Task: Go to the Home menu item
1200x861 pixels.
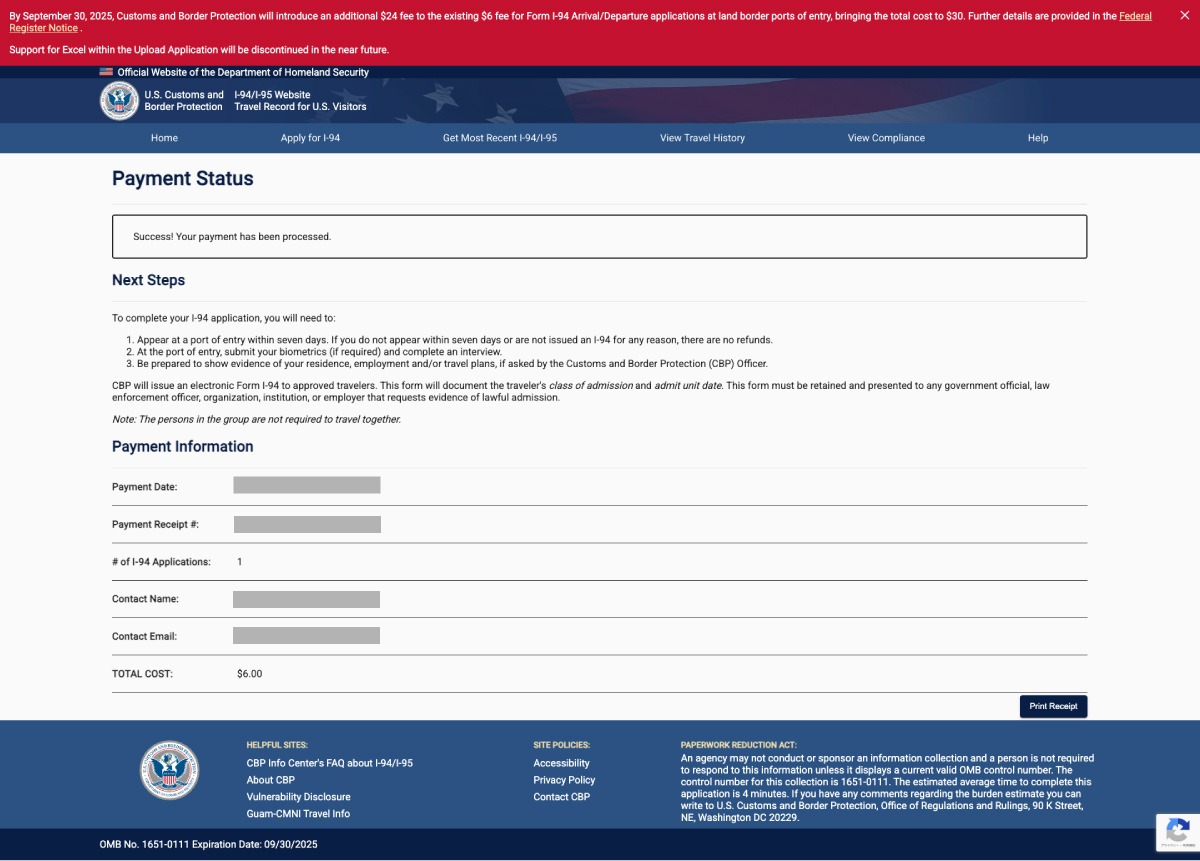Action: 164,138
